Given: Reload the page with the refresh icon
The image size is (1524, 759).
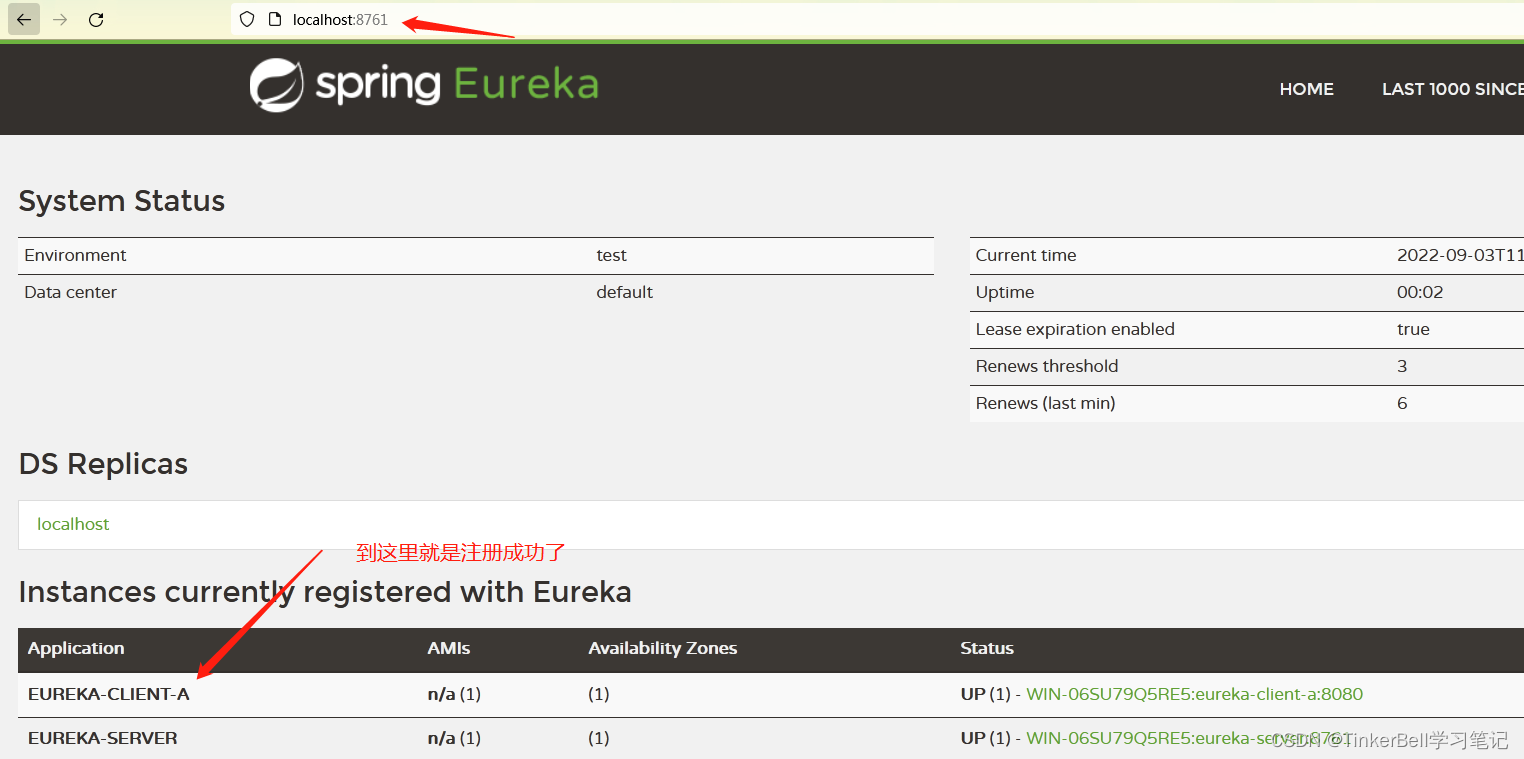Looking at the screenshot, I should click(x=96, y=19).
